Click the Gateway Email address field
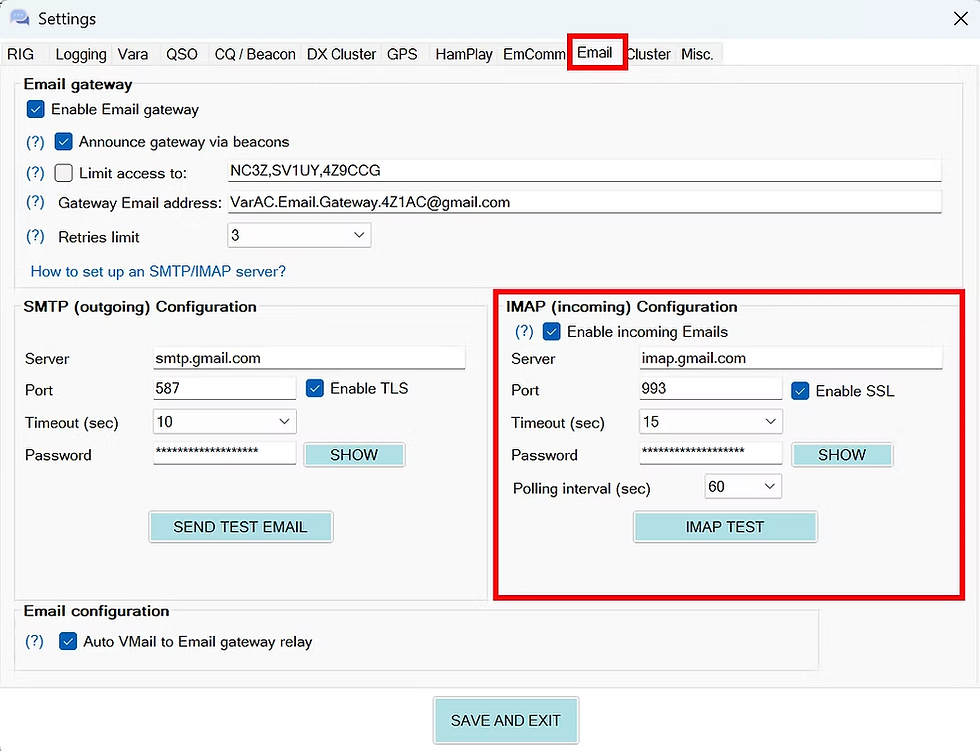980x751 pixels. tap(584, 202)
